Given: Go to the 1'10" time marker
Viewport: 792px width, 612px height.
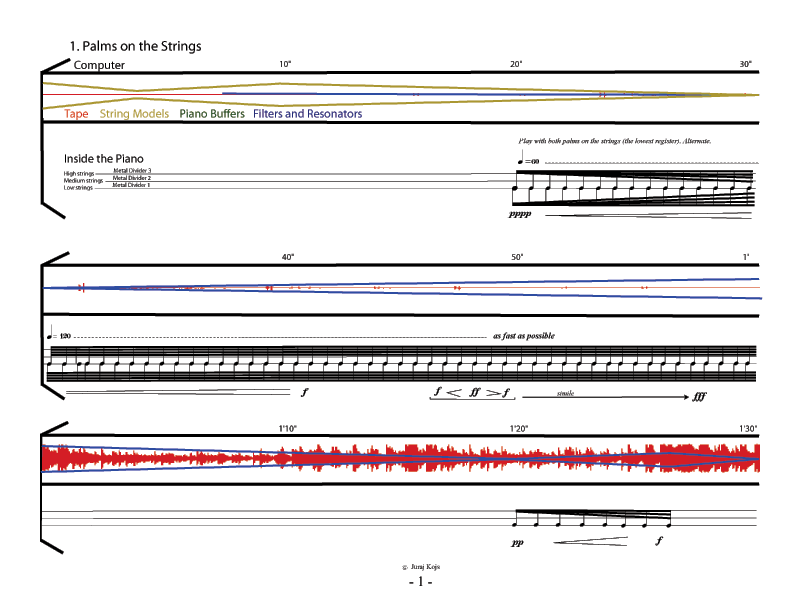Looking at the screenshot, I should pos(288,429).
